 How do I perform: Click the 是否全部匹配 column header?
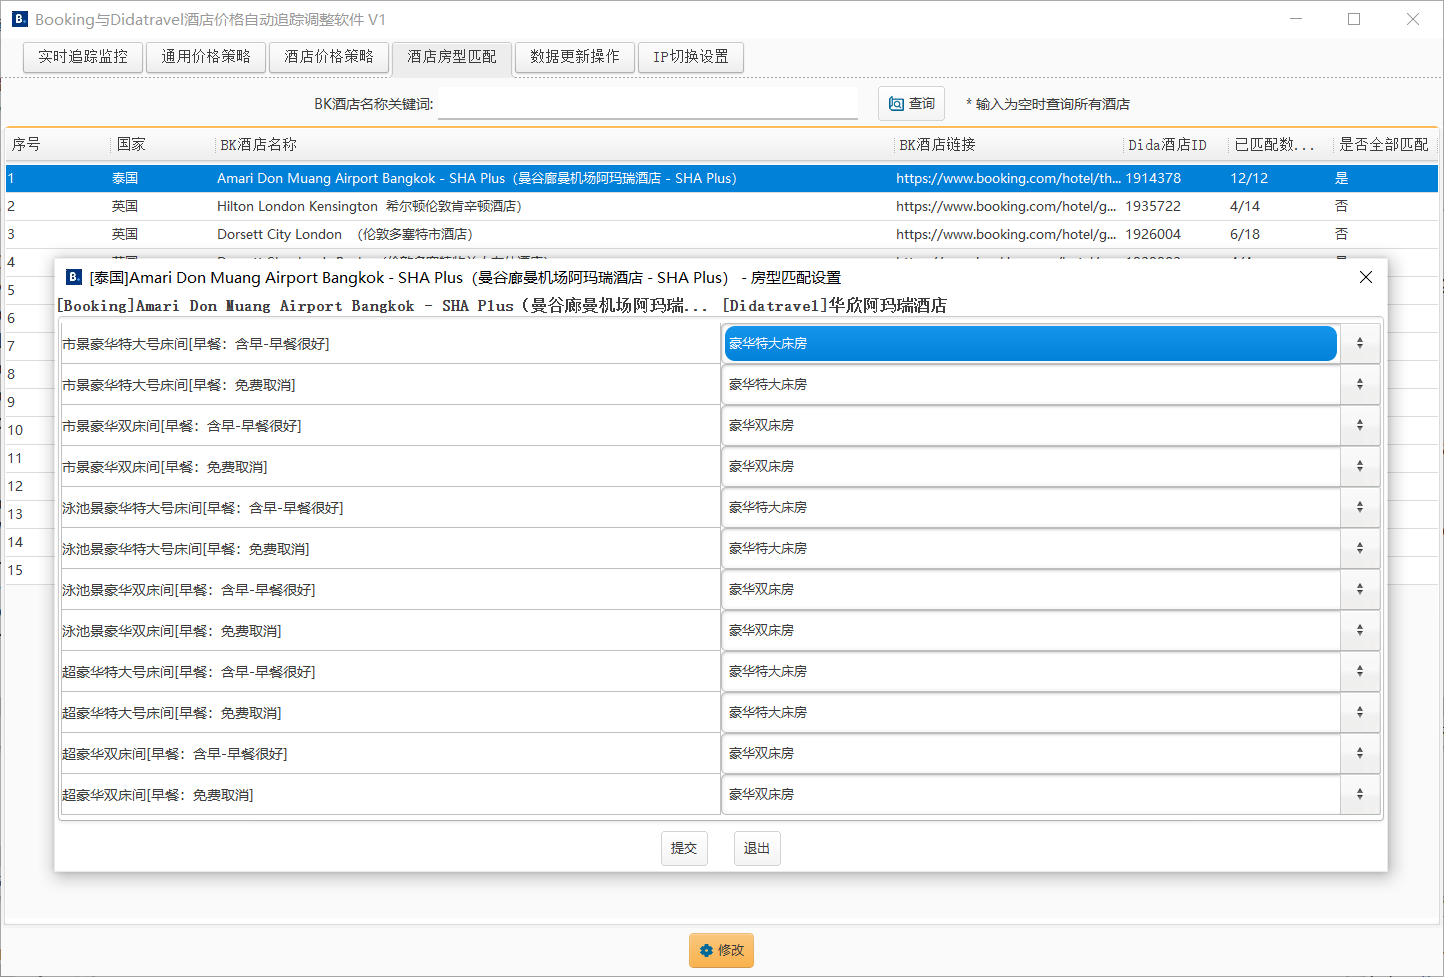tap(1385, 145)
